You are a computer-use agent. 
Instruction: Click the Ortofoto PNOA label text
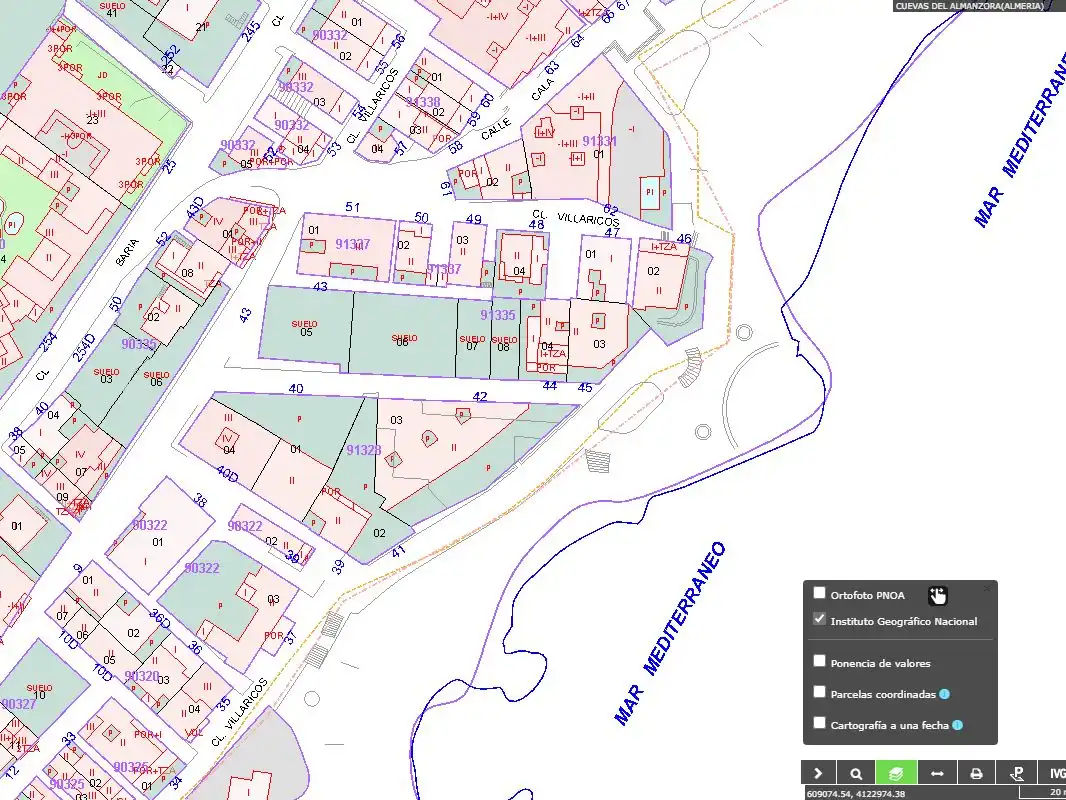coord(867,595)
